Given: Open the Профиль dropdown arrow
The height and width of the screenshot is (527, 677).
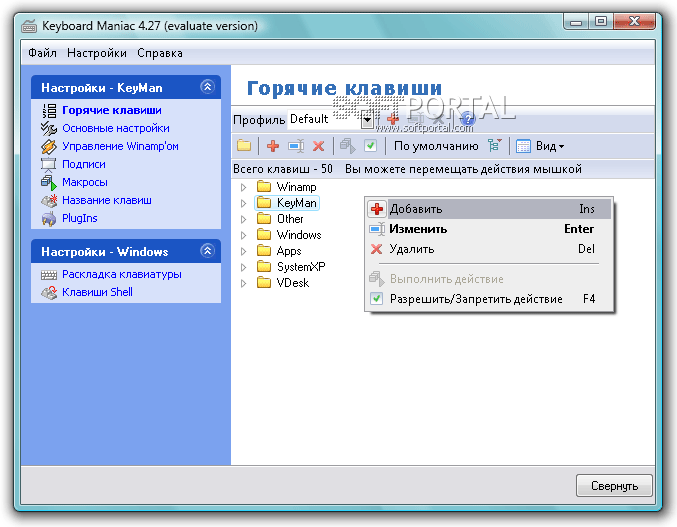Looking at the screenshot, I should coord(367,120).
